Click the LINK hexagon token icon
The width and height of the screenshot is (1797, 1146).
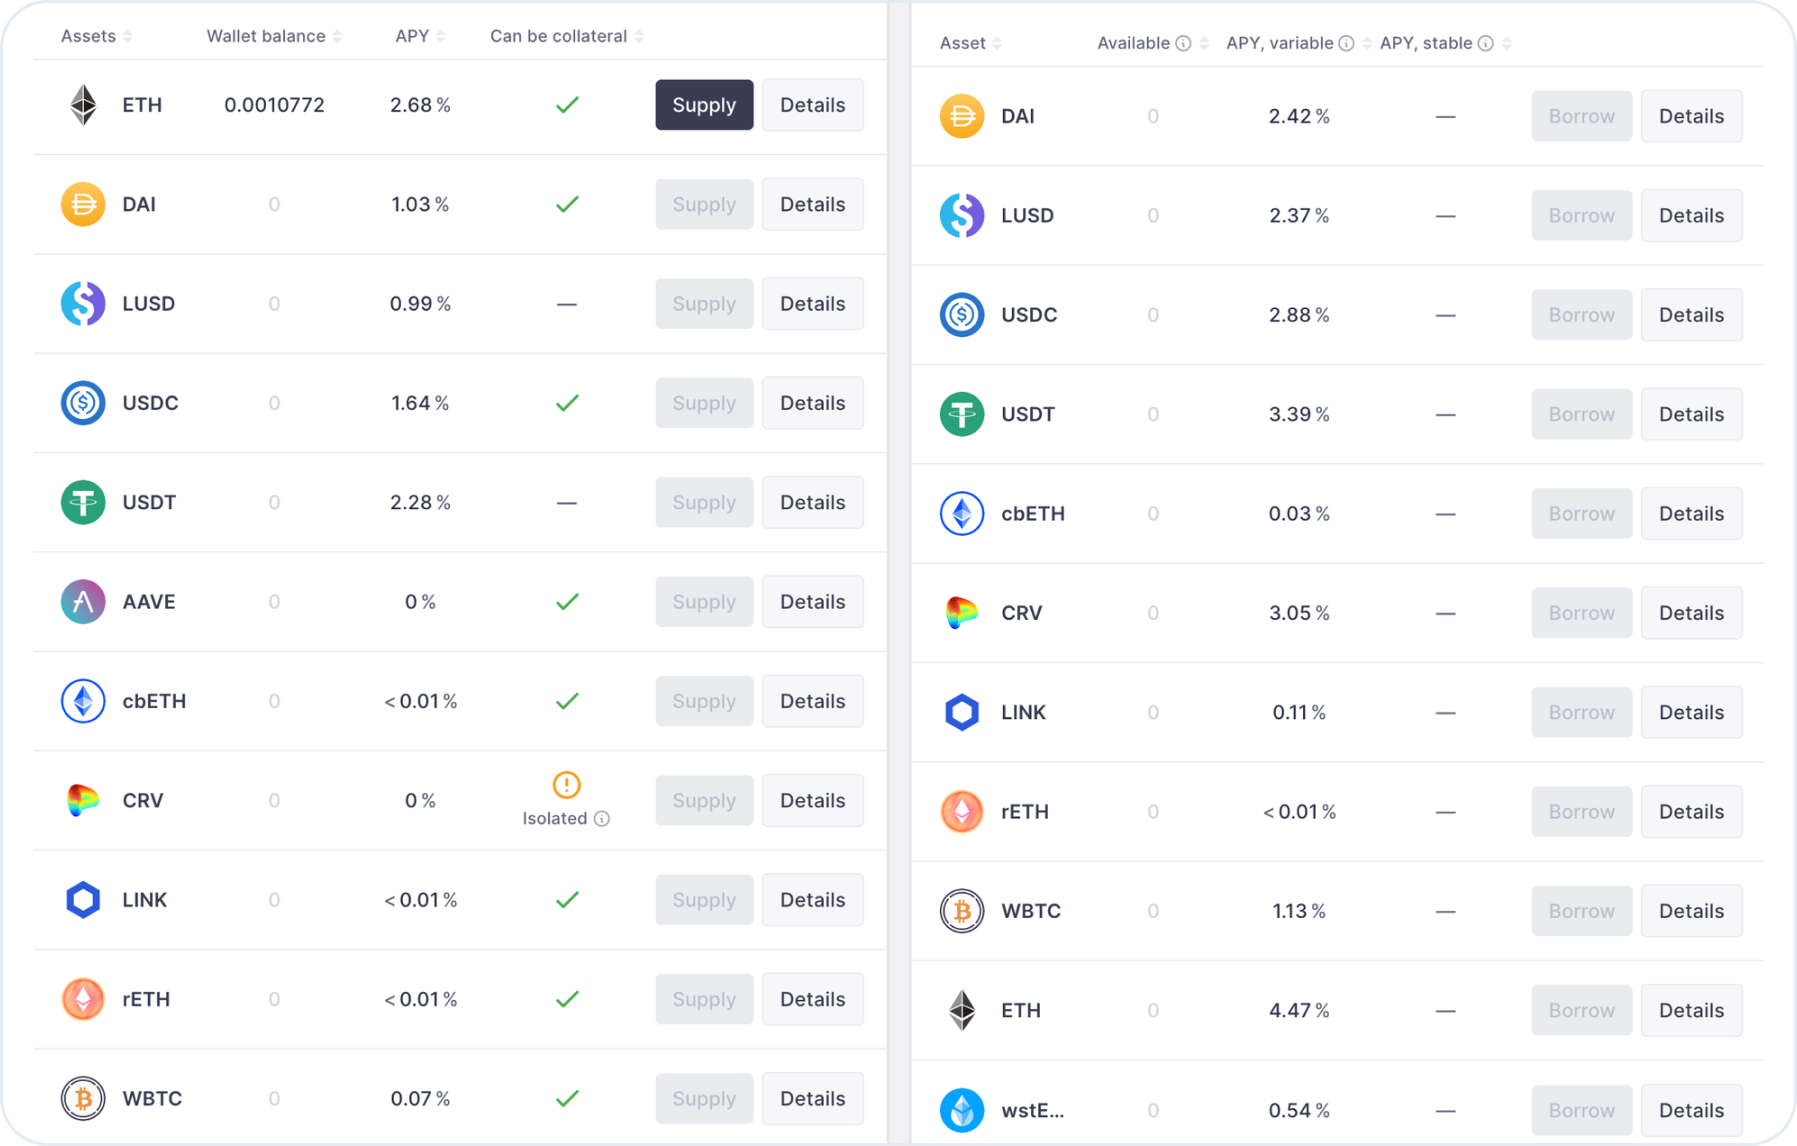pyautogui.click(x=83, y=899)
